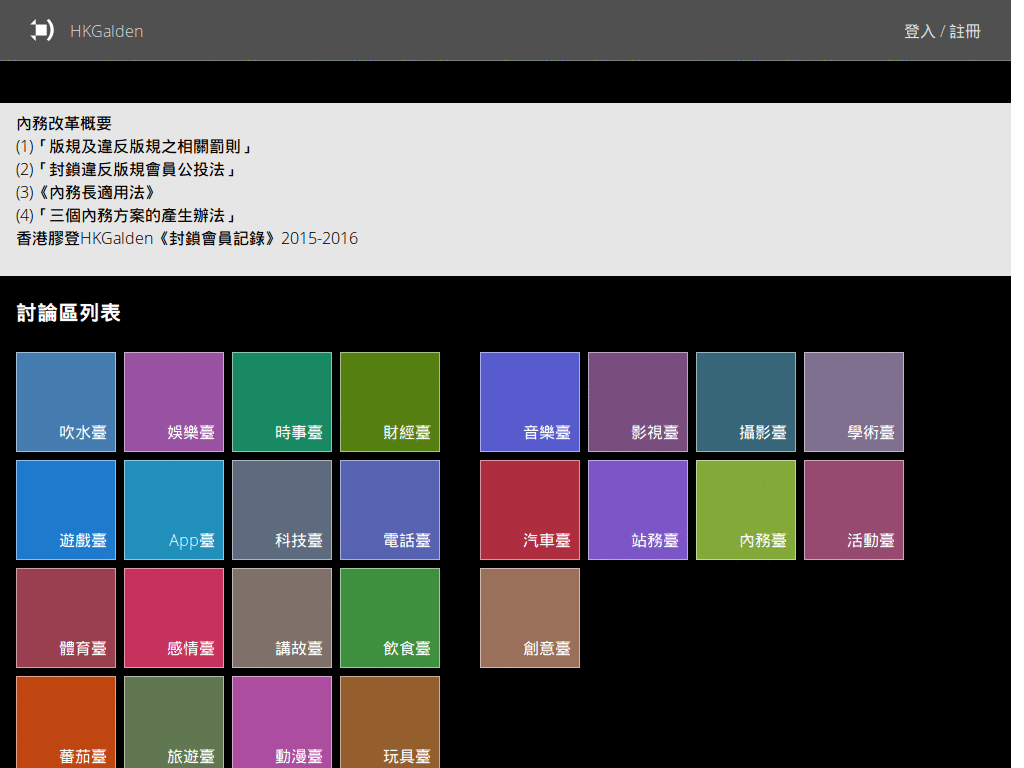1024x768 pixels.
Task: Go to the 財經臺 board
Action: pyautogui.click(x=390, y=402)
